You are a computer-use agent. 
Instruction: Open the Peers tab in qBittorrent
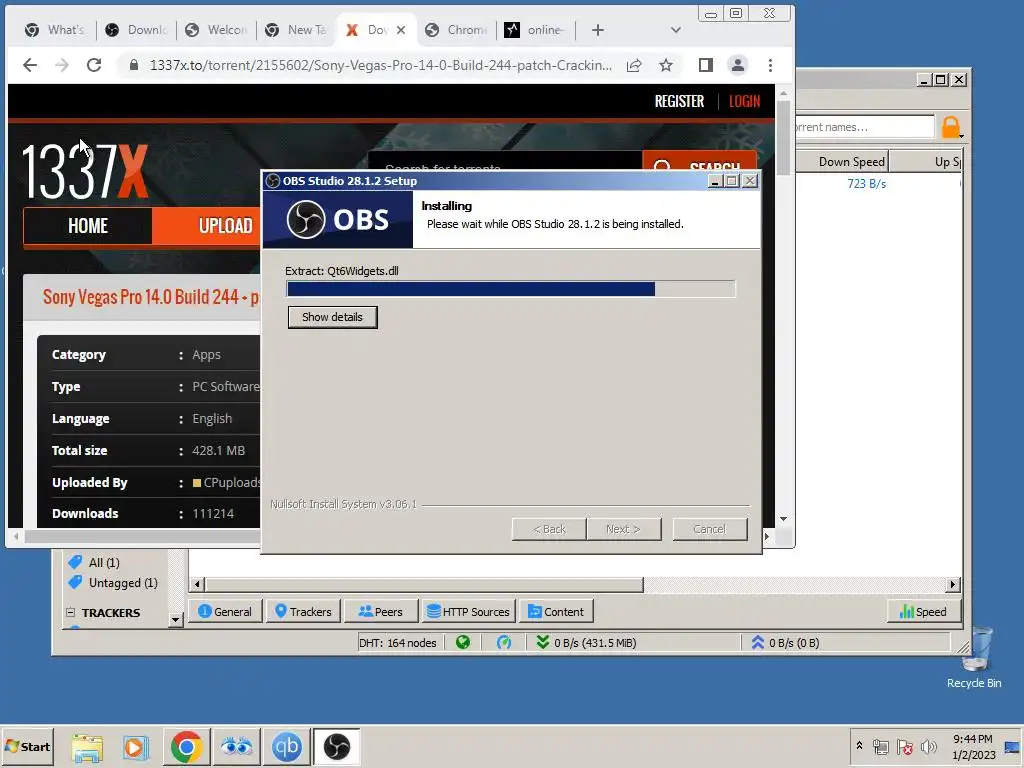381,612
